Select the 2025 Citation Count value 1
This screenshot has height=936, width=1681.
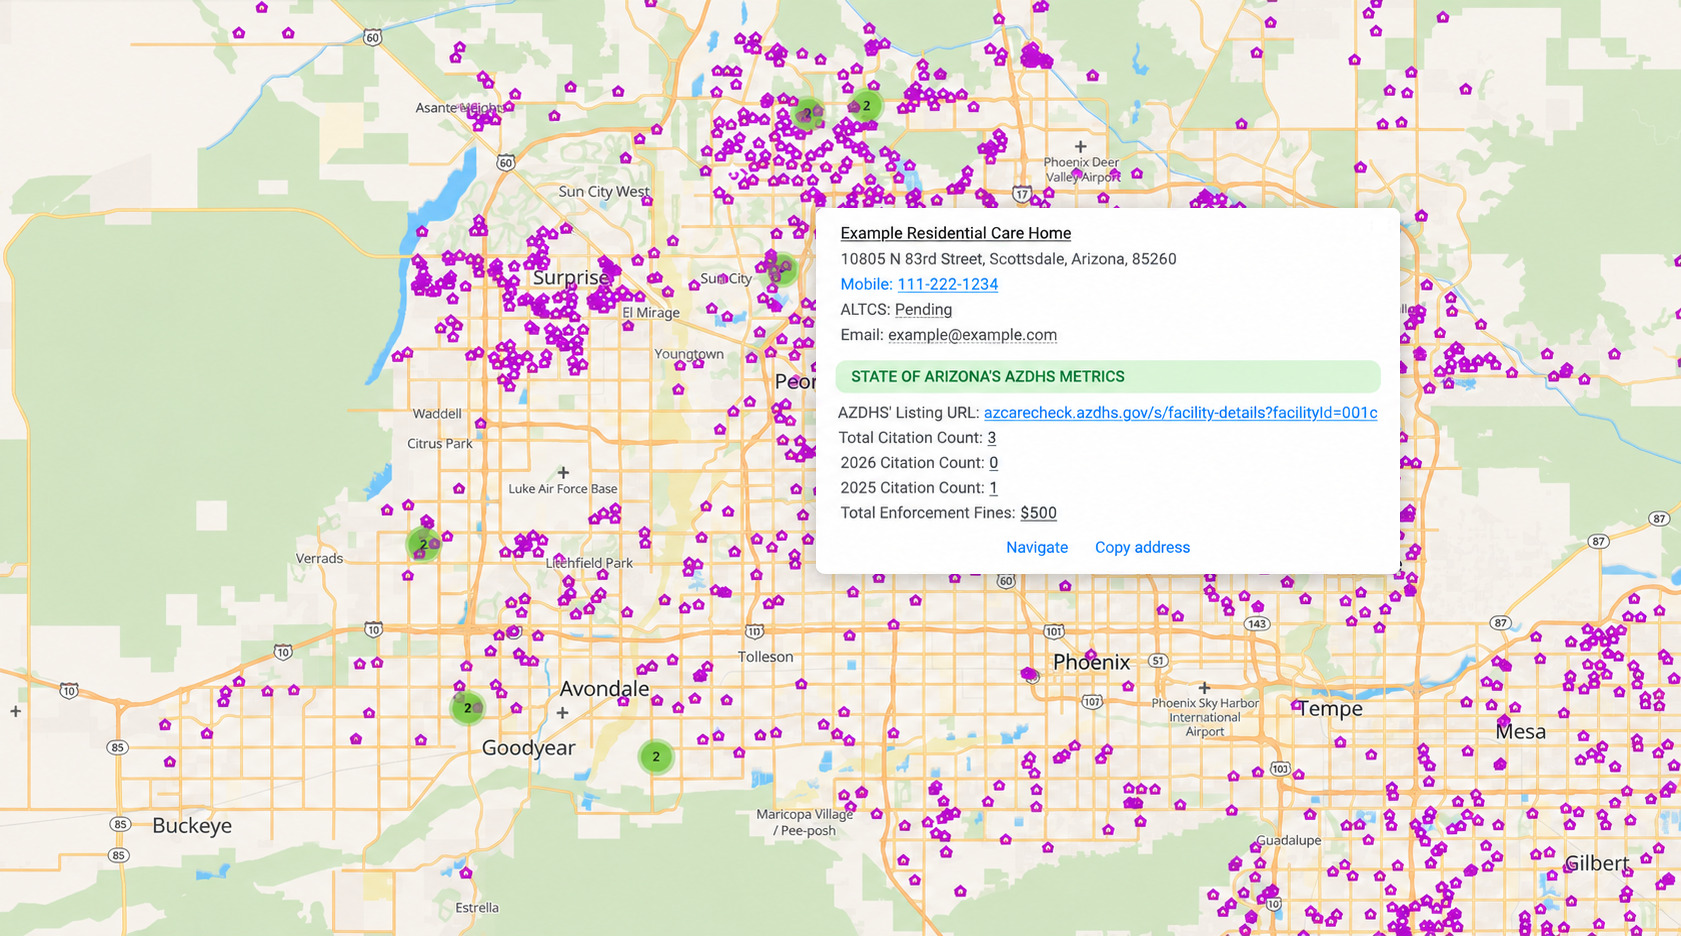pyautogui.click(x=993, y=488)
